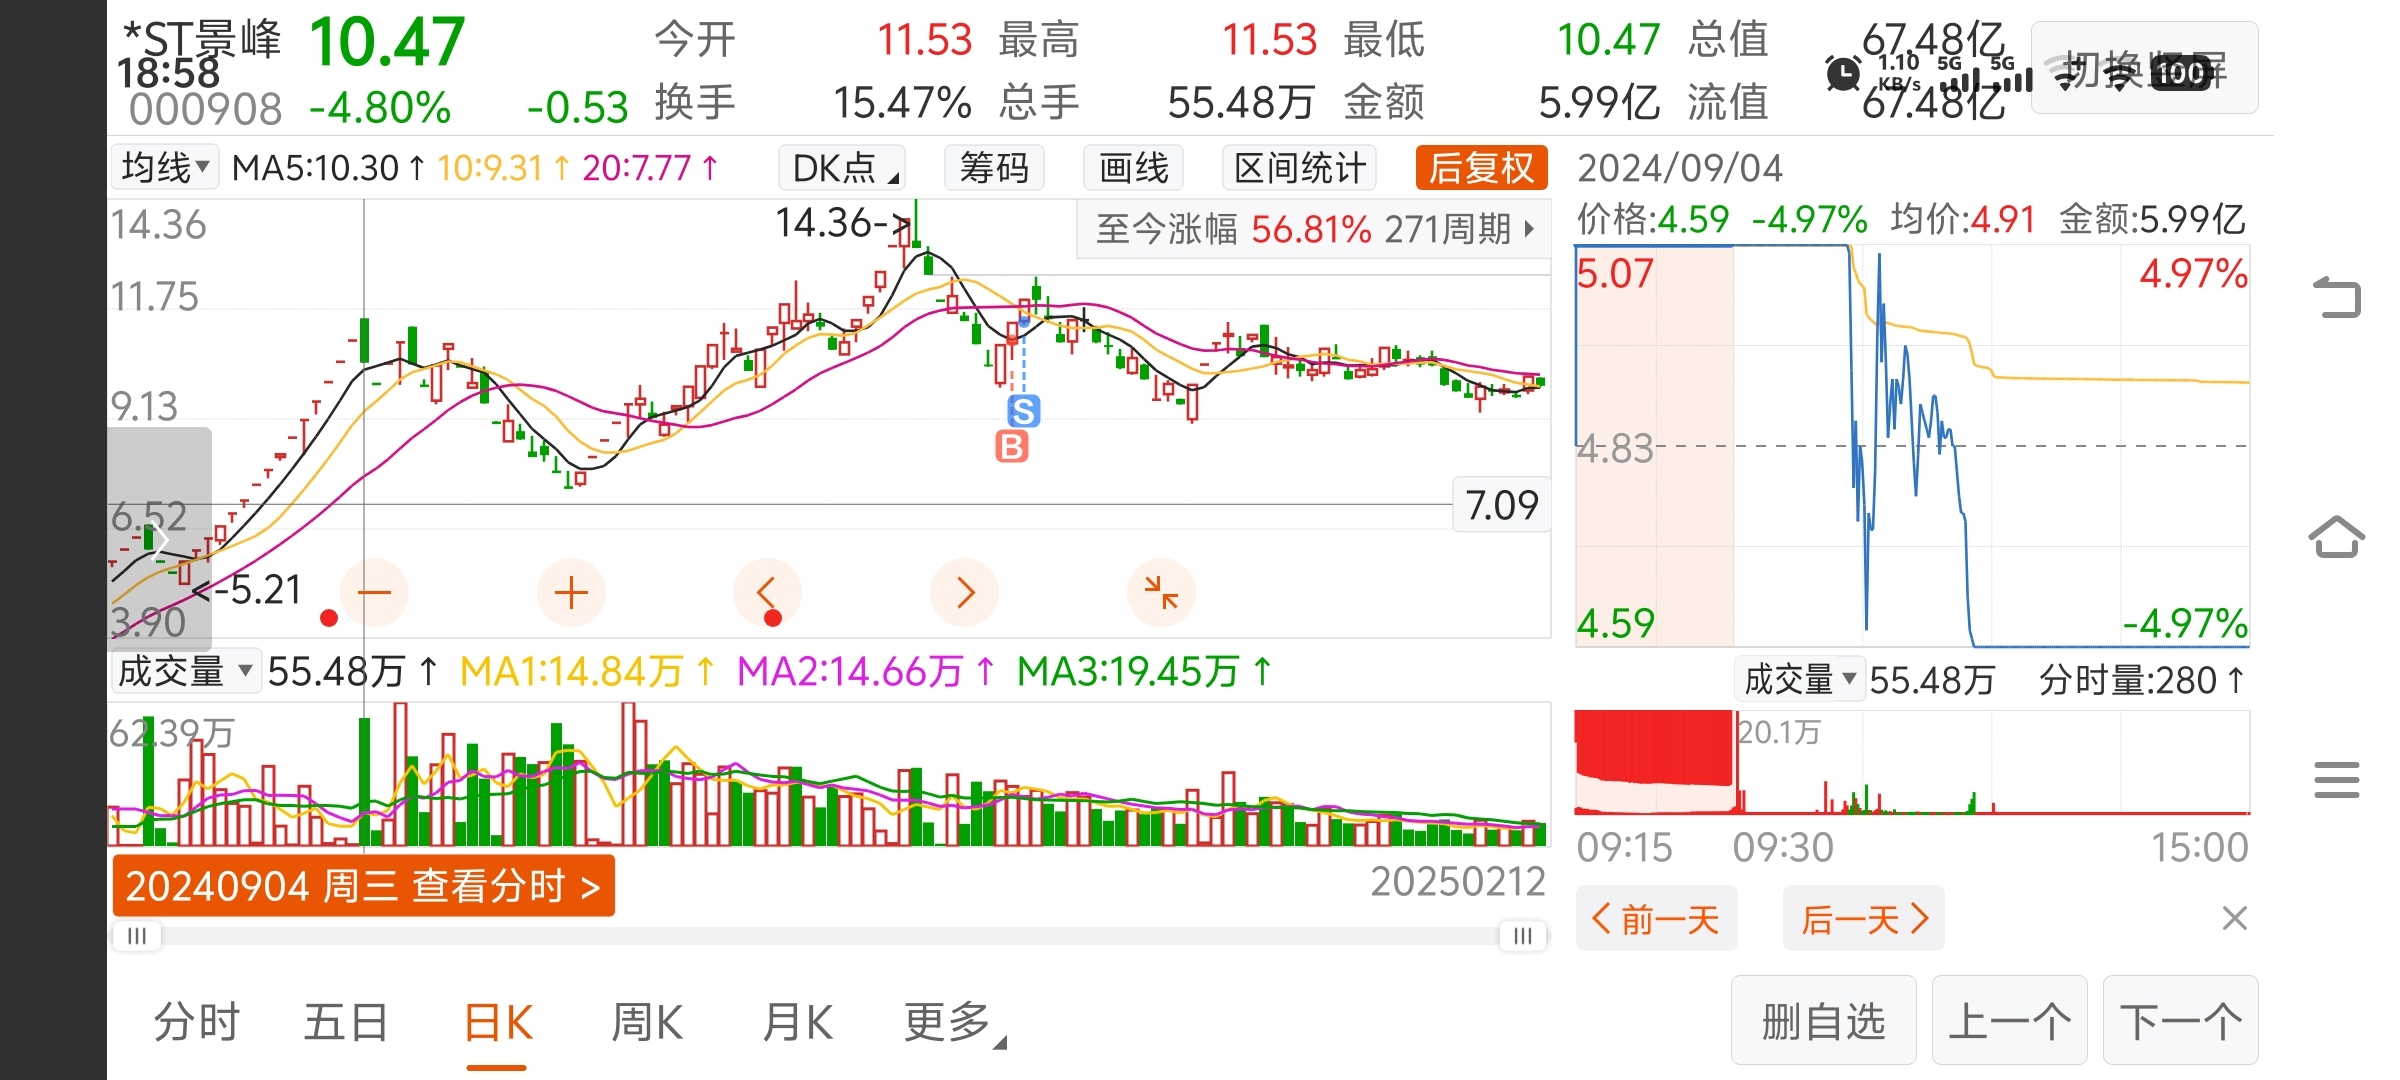Click the collapse arrows chart icon
Image resolution: width=2400 pixels, height=1080 pixels.
[x=1161, y=593]
